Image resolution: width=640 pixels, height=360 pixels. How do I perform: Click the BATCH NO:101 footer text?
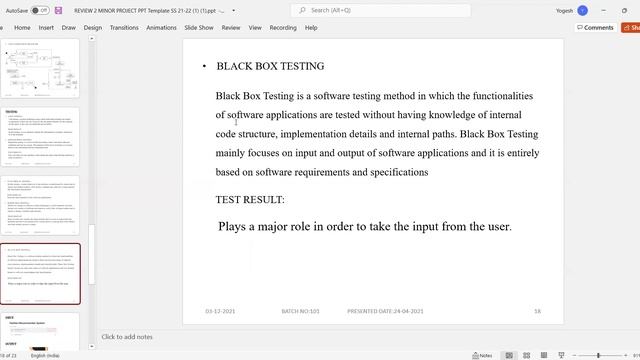[300, 311]
